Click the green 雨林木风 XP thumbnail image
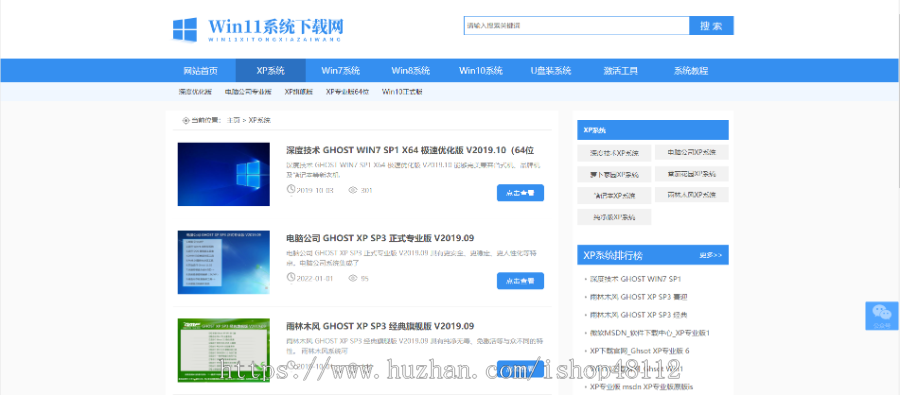 pyautogui.click(x=223, y=350)
